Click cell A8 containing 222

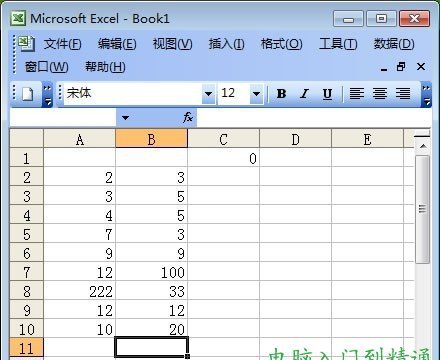(x=80, y=291)
